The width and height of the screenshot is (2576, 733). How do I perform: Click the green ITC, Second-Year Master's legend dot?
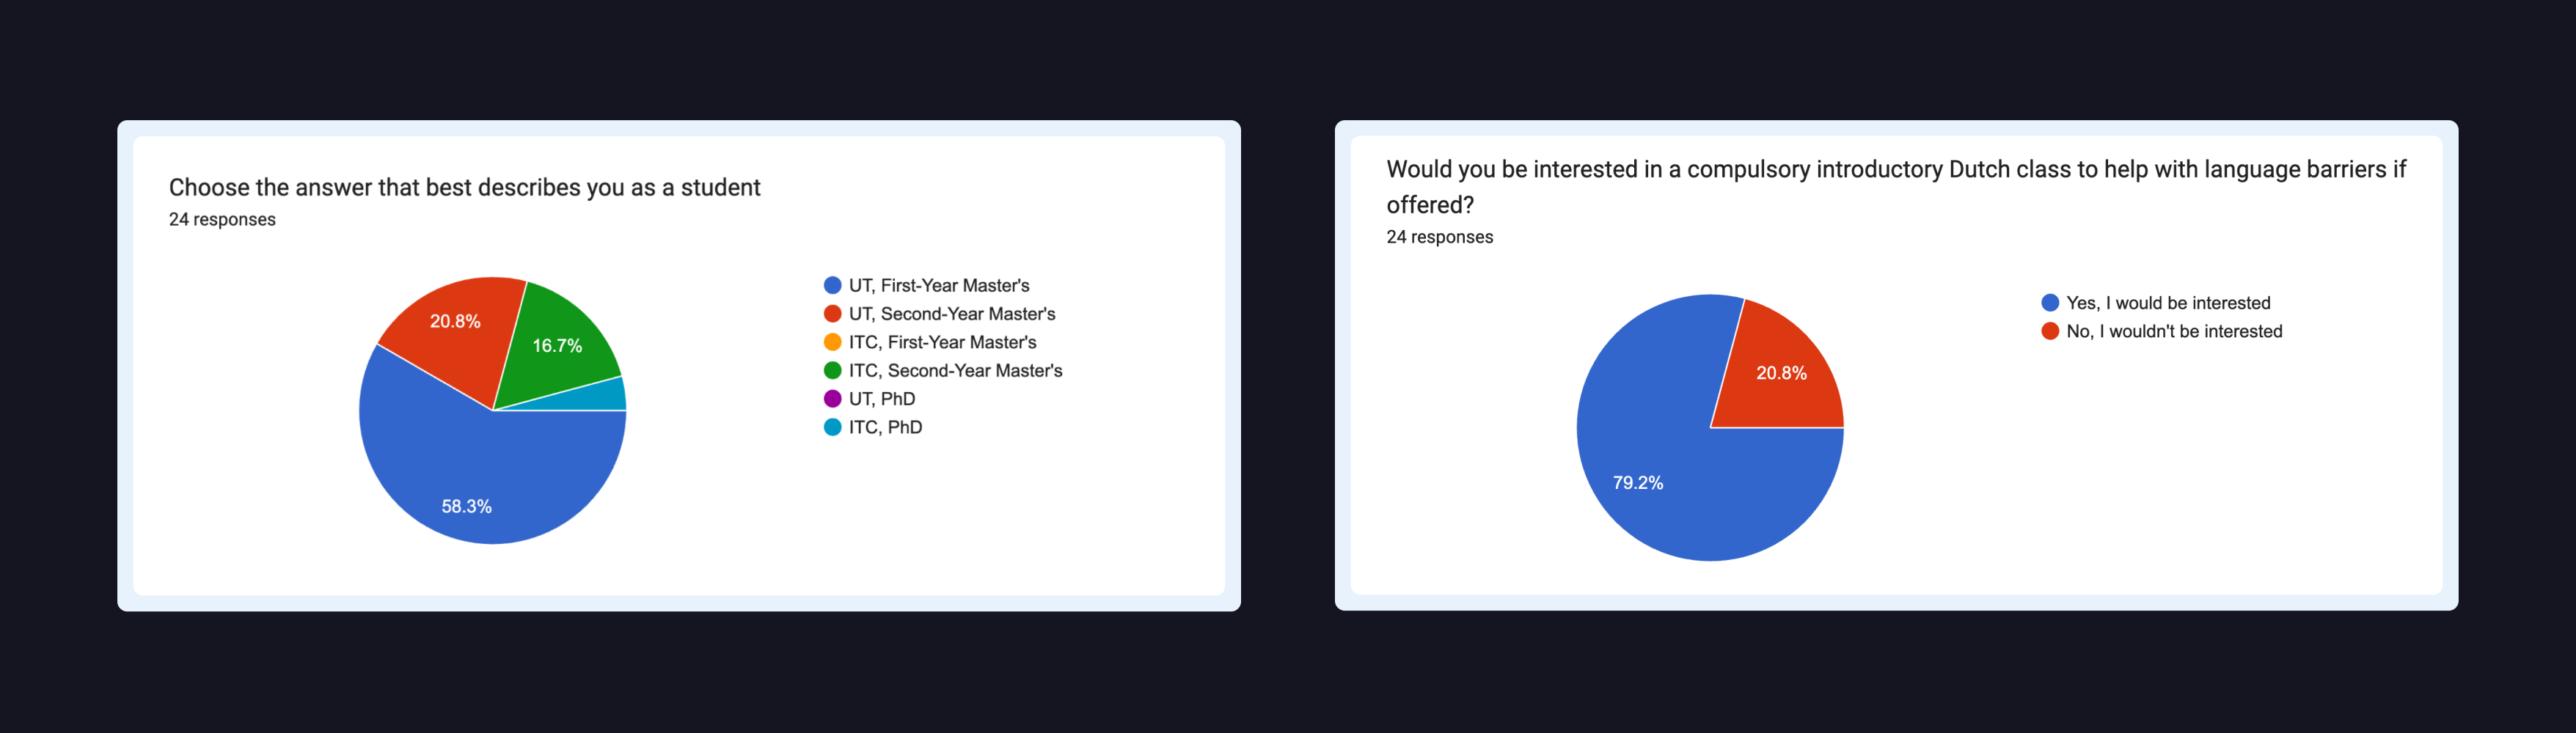pos(832,370)
